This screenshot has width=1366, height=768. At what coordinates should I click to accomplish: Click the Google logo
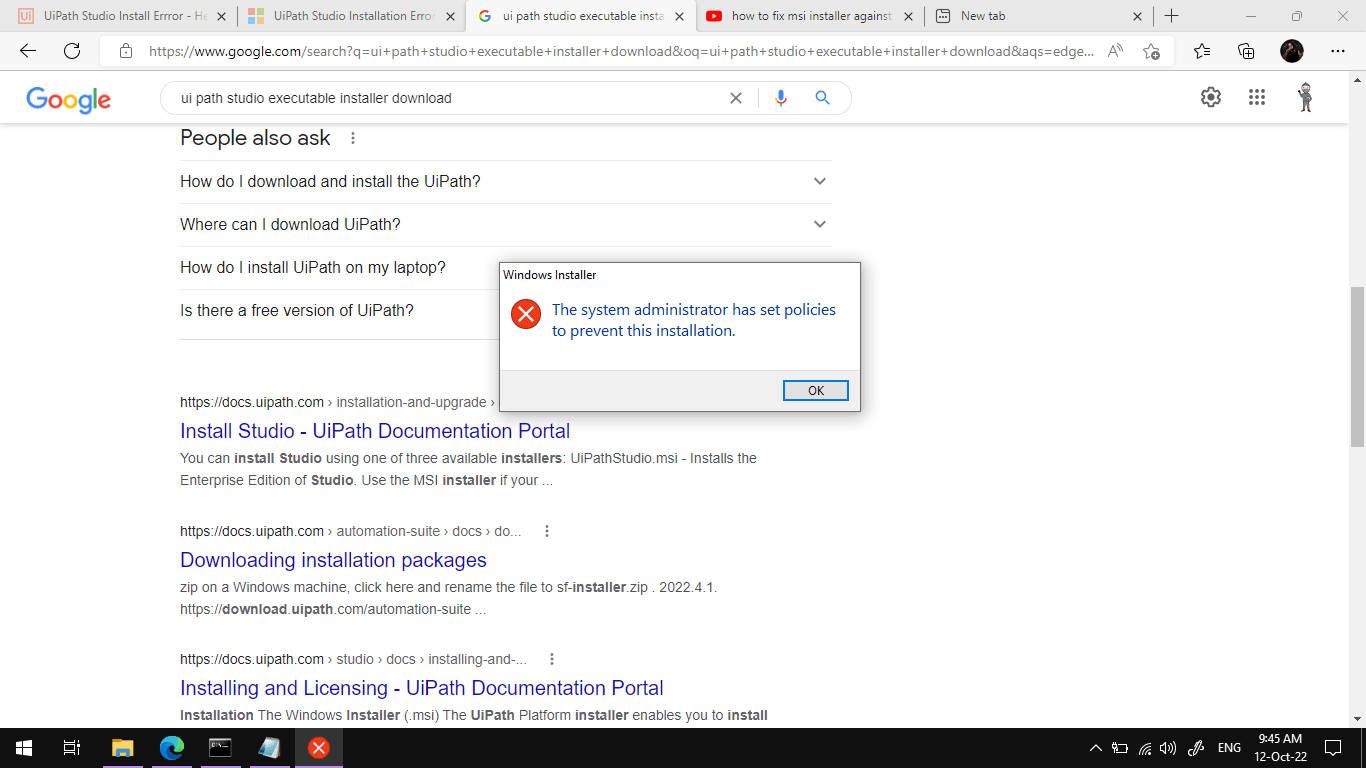(x=68, y=99)
